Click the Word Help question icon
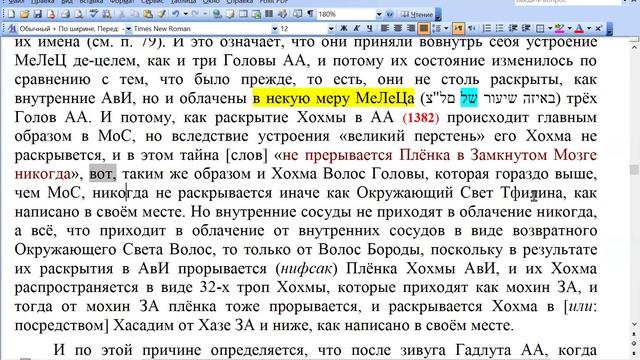 (390, 14)
